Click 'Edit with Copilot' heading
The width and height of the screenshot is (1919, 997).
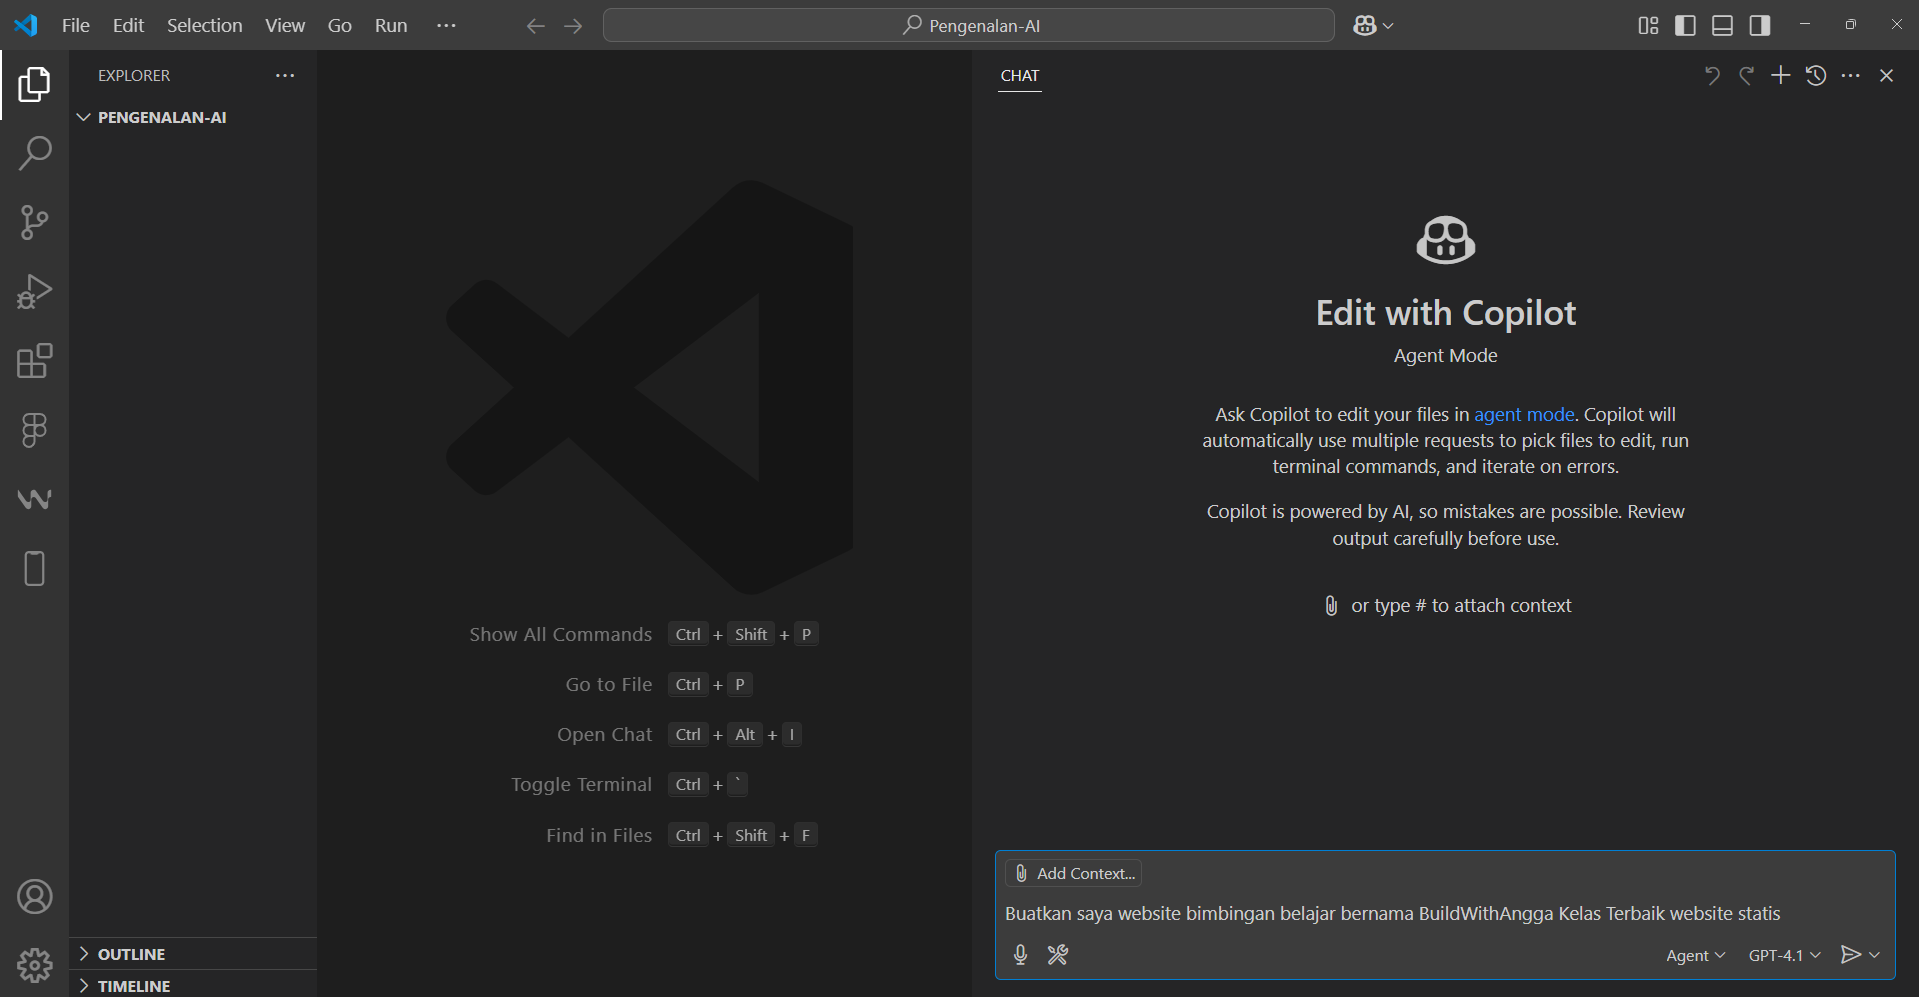pos(1445,313)
